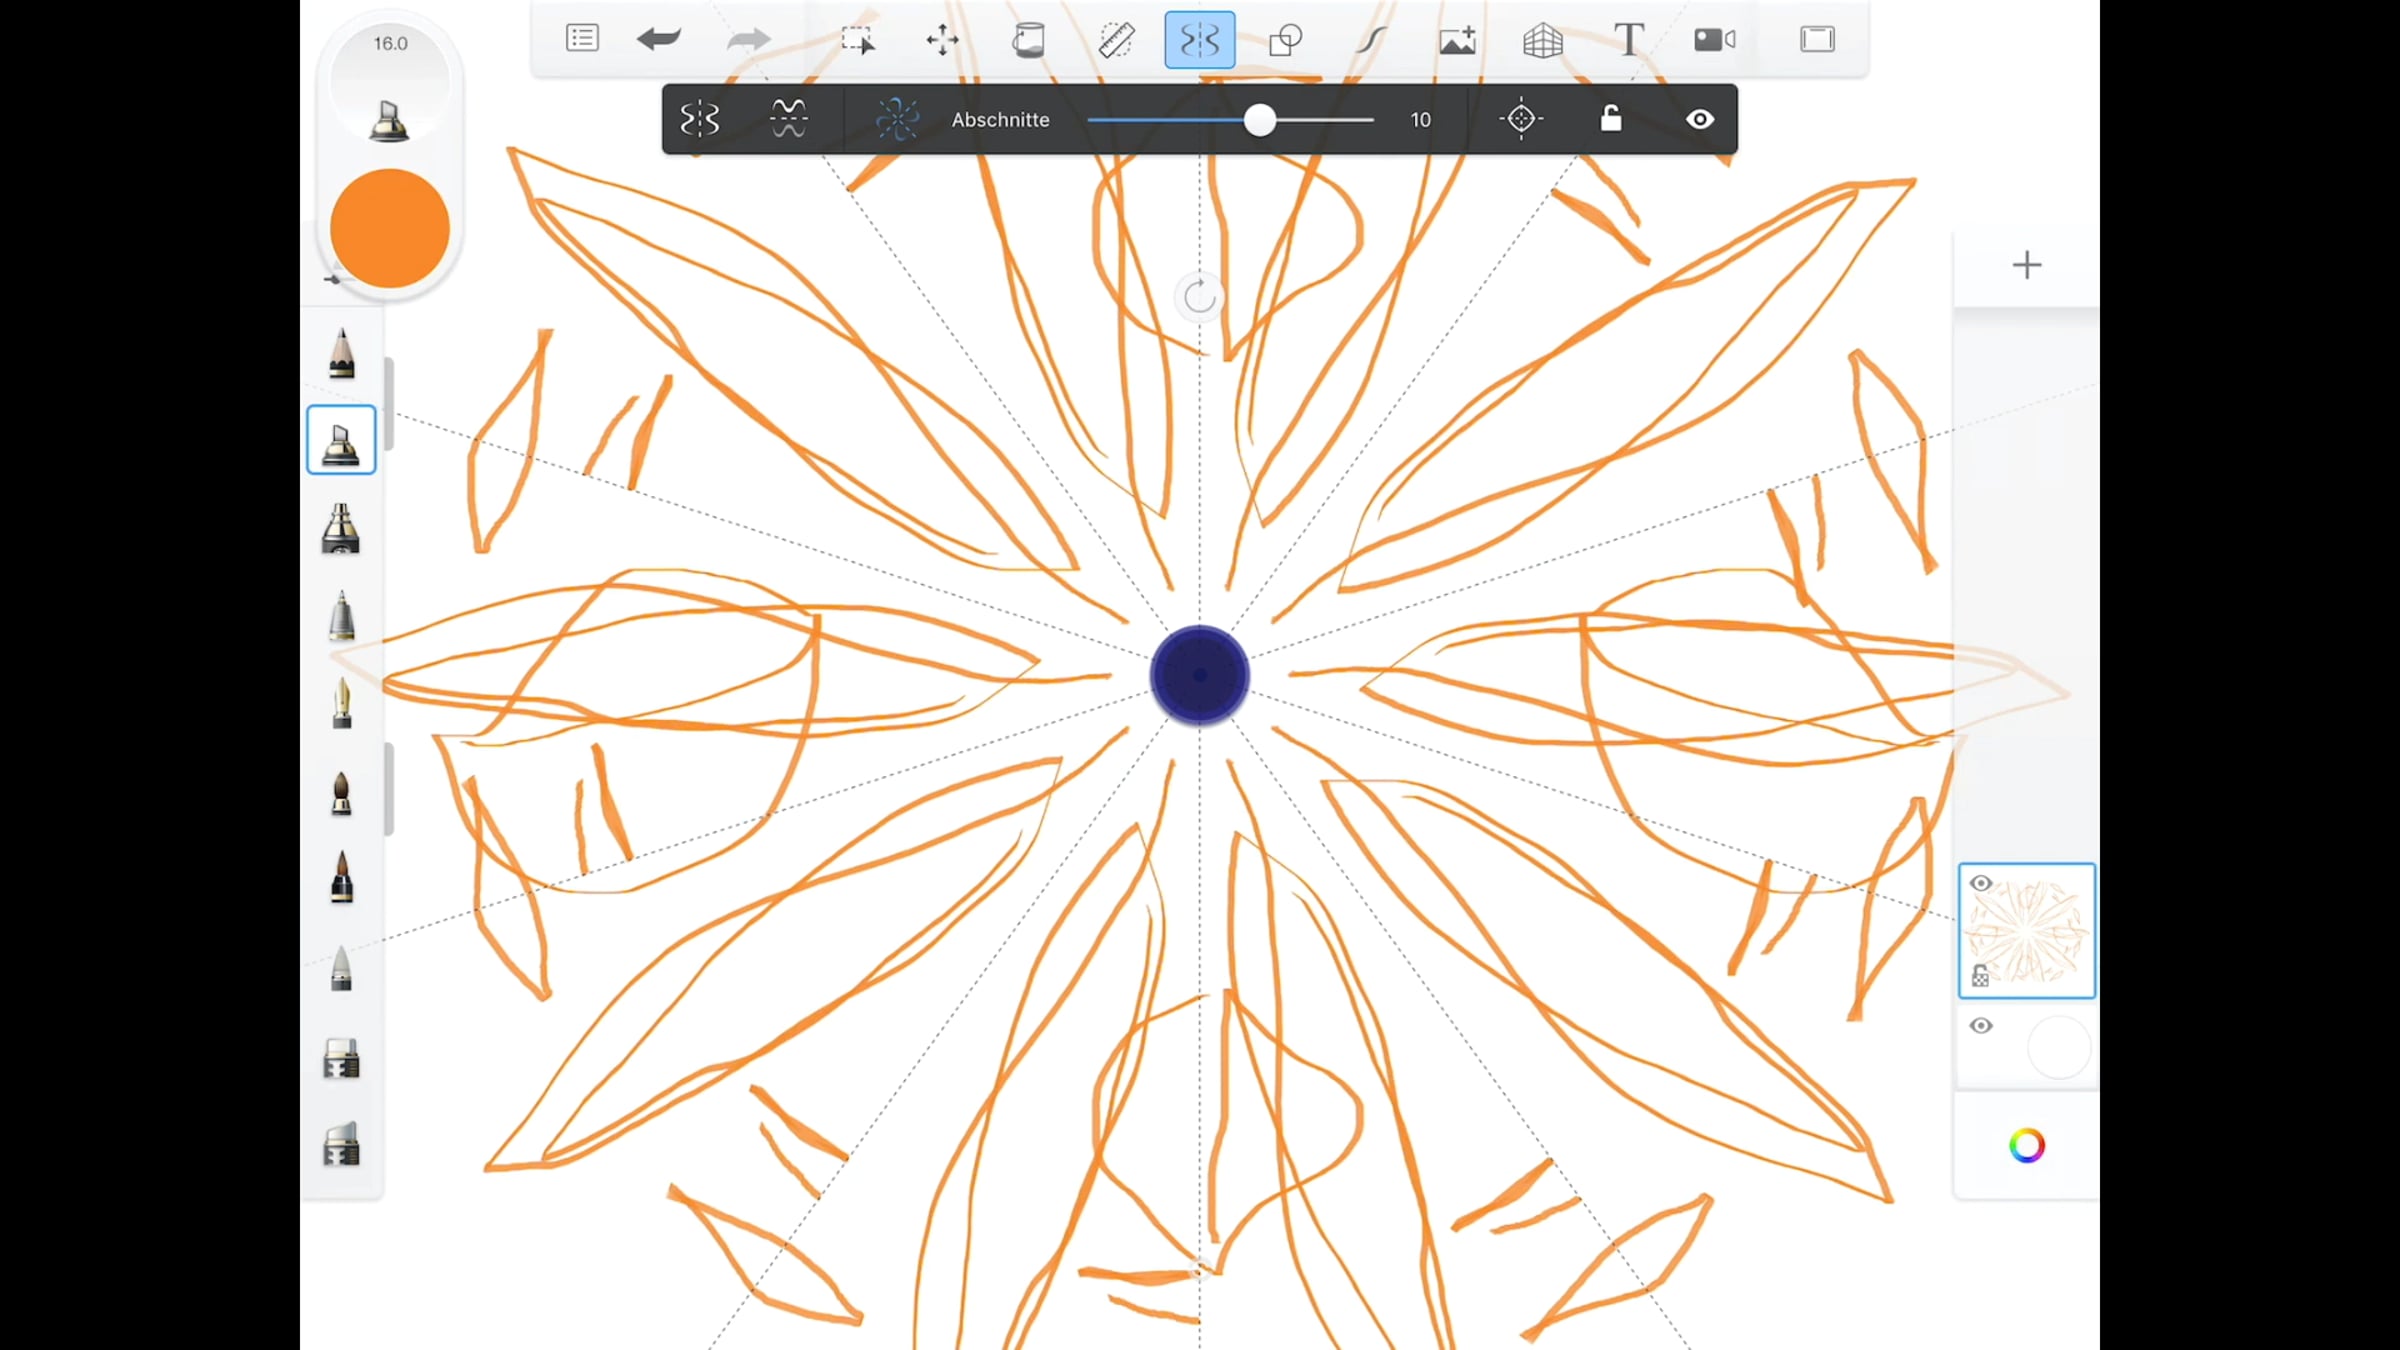Open the Perspective grid tool

point(1542,39)
